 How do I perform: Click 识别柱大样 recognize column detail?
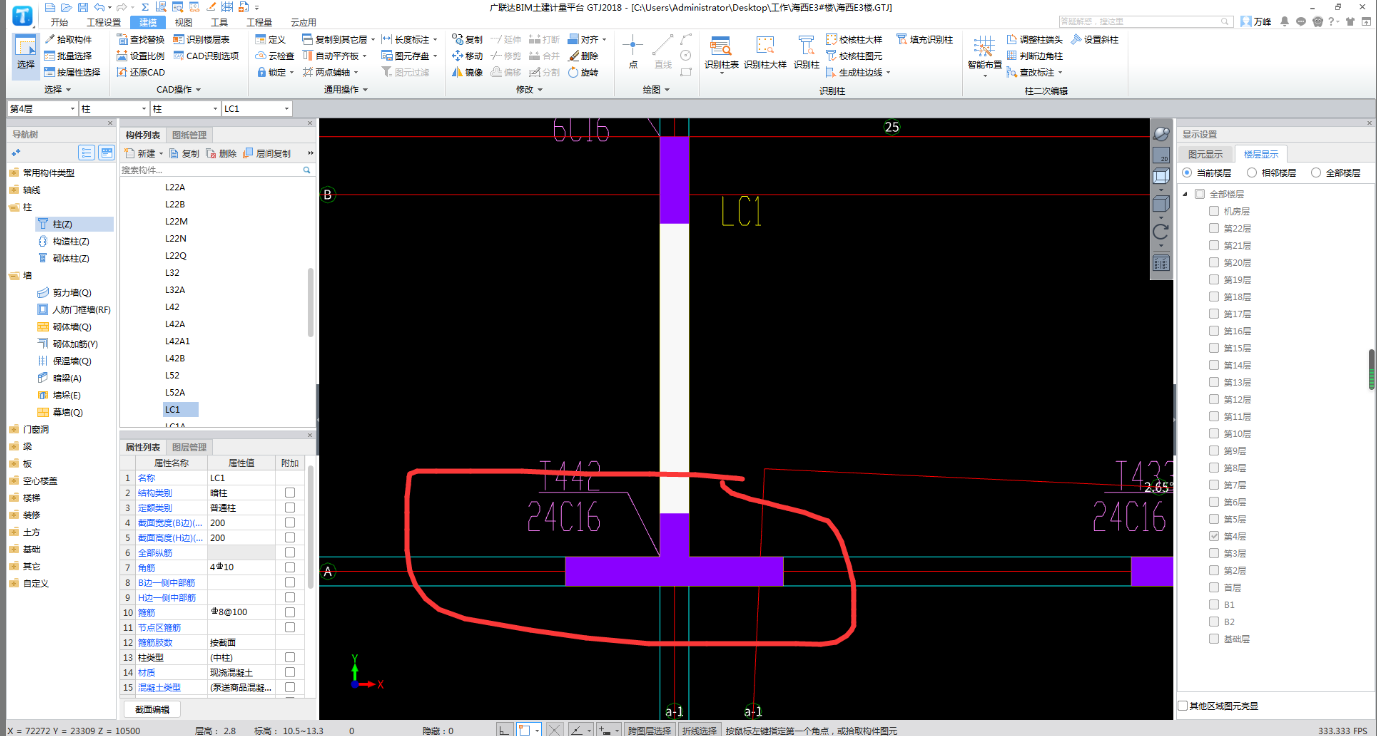pos(765,52)
